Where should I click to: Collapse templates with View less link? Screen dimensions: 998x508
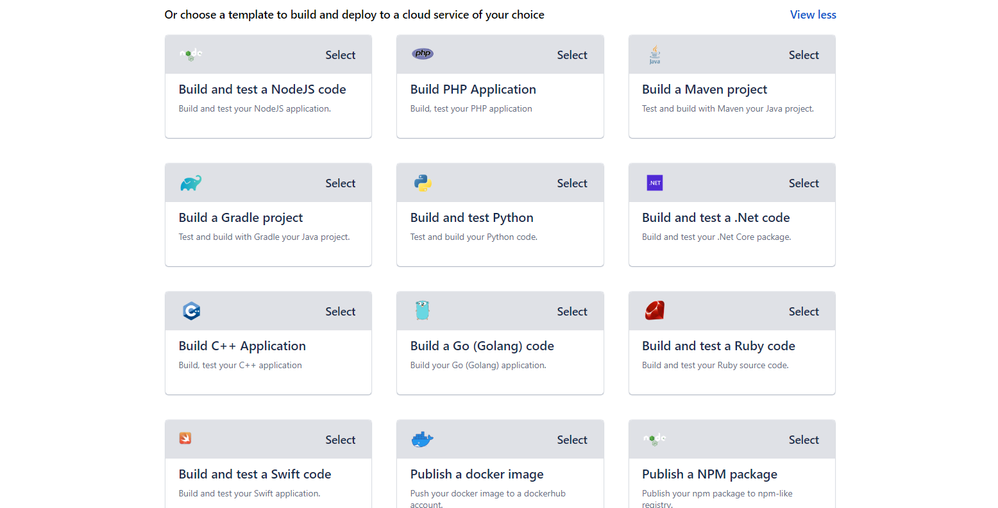click(x=813, y=15)
